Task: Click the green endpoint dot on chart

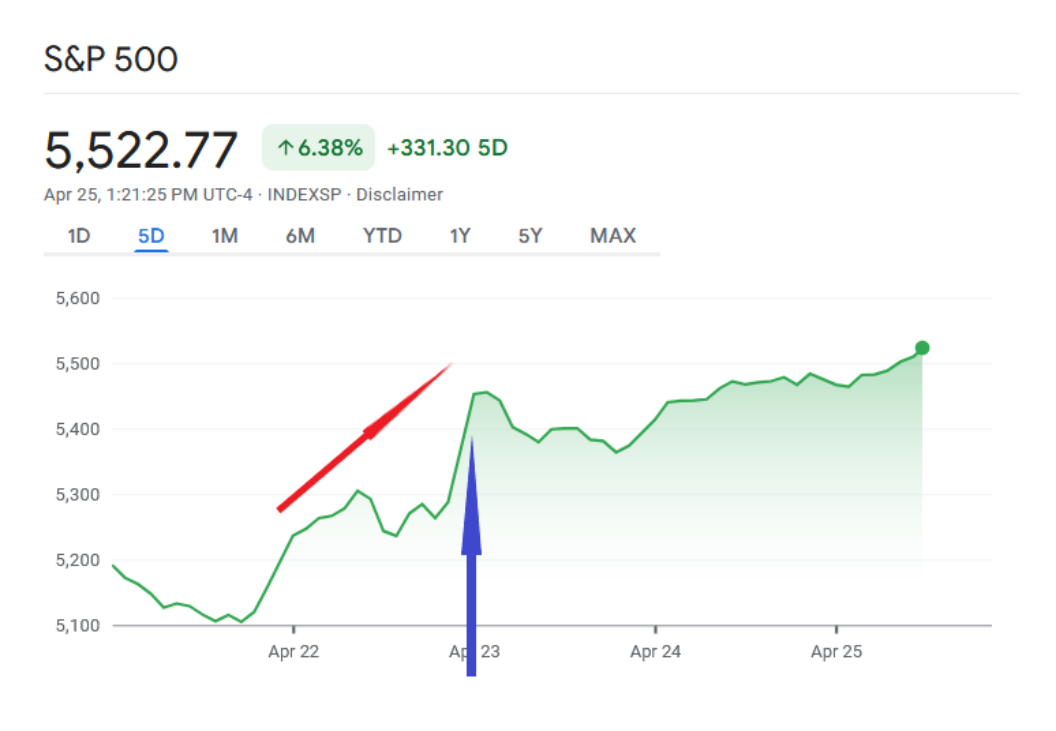Action: (x=922, y=348)
